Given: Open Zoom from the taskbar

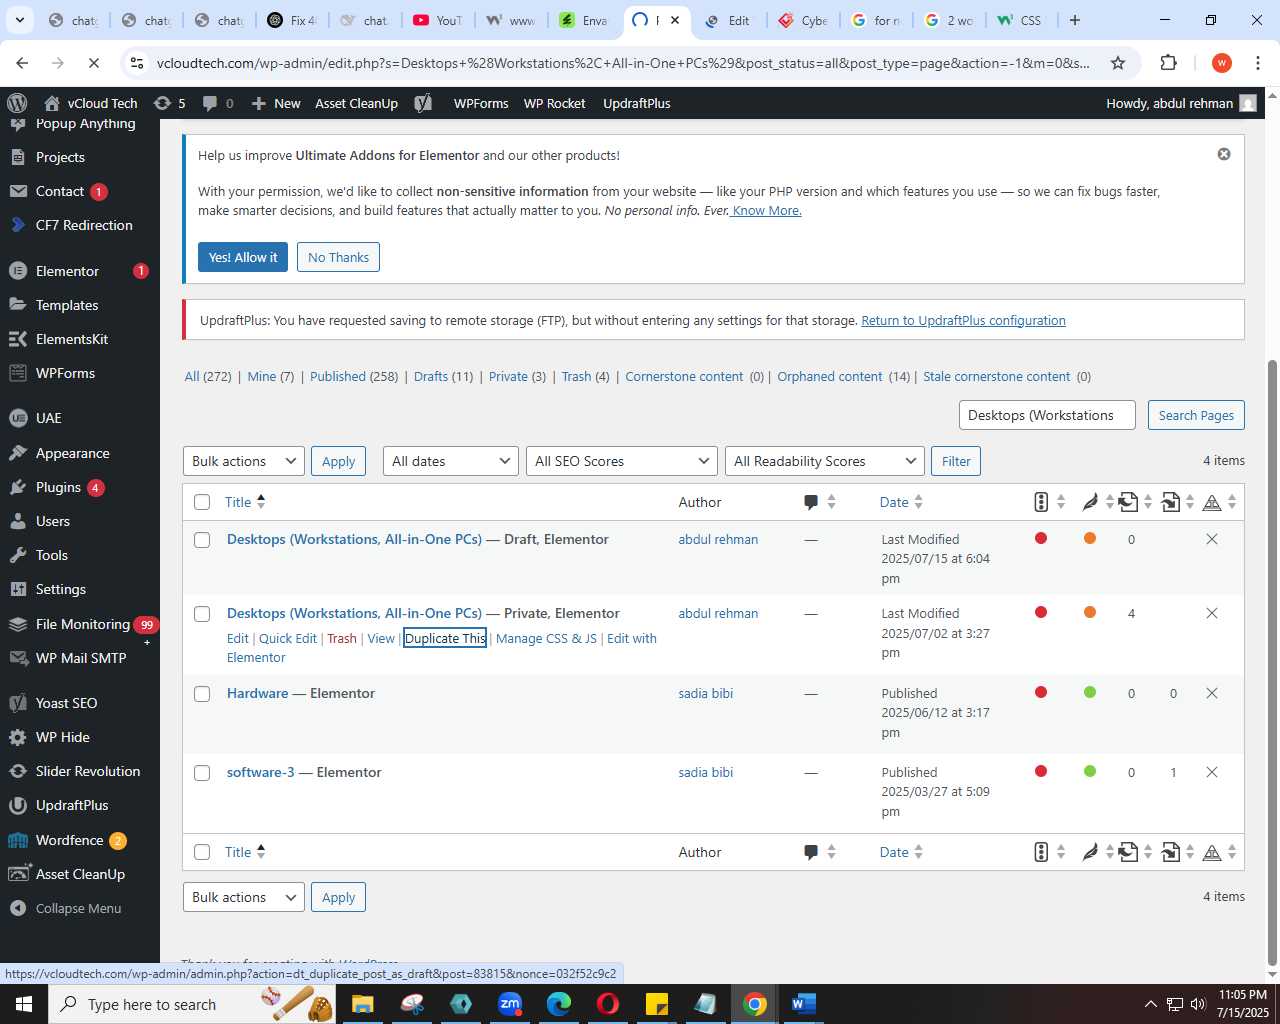Looking at the screenshot, I should (x=510, y=1004).
